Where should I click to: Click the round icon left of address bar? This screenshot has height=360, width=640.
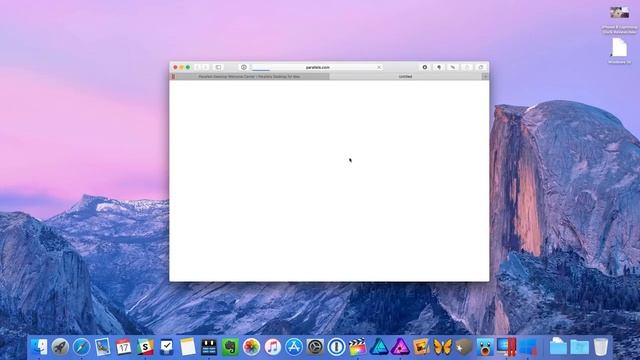point(244,67)
